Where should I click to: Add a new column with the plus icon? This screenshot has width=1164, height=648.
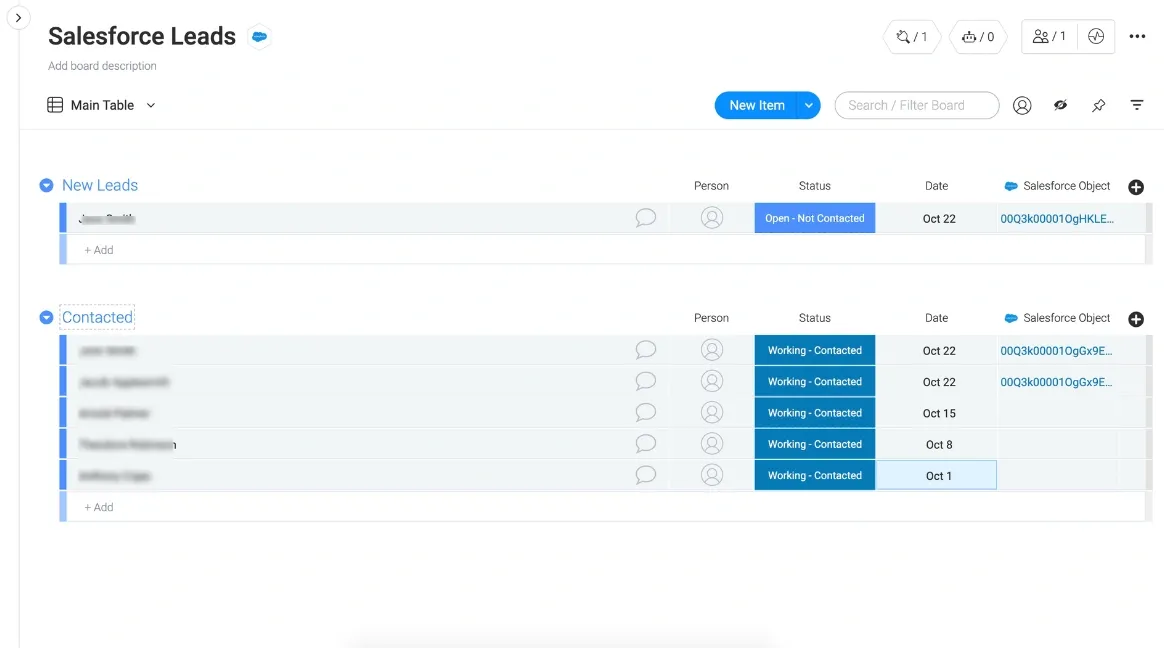tap(1136, 187)
